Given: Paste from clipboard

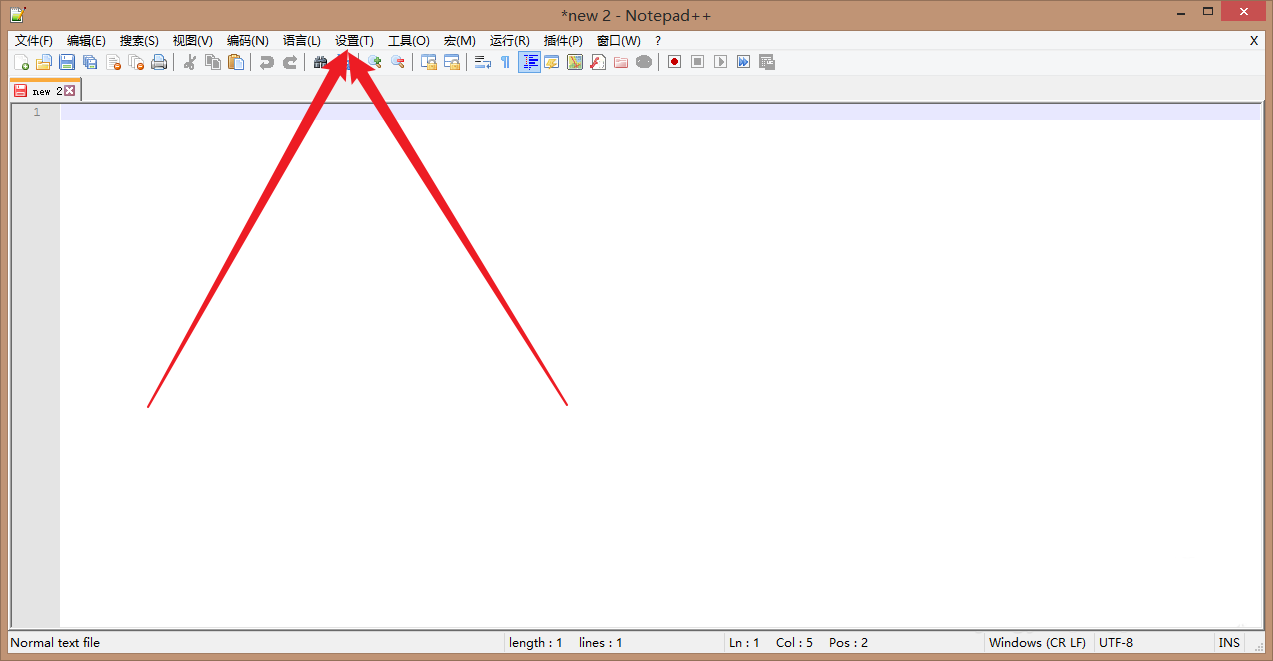Looking at the screenshot, I should point(235,62).
